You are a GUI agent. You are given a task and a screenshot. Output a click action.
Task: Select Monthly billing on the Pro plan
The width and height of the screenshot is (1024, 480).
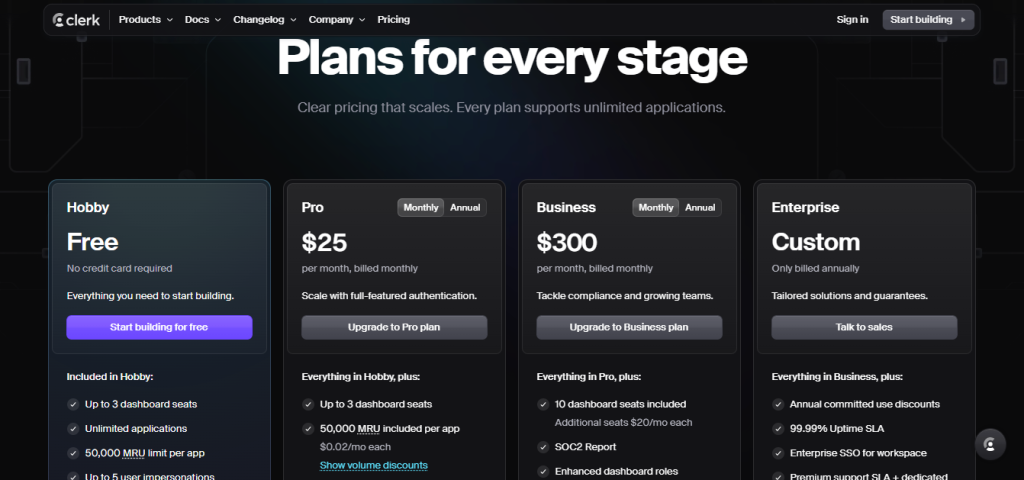click(421, 208)
